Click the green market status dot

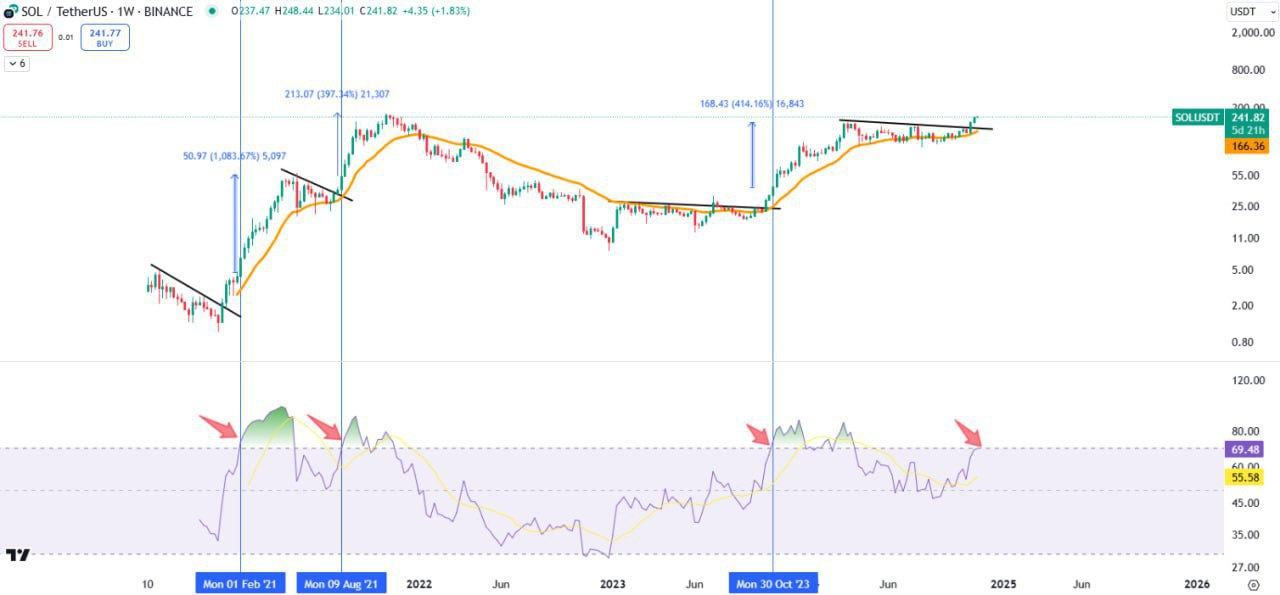tap(210, 12)
